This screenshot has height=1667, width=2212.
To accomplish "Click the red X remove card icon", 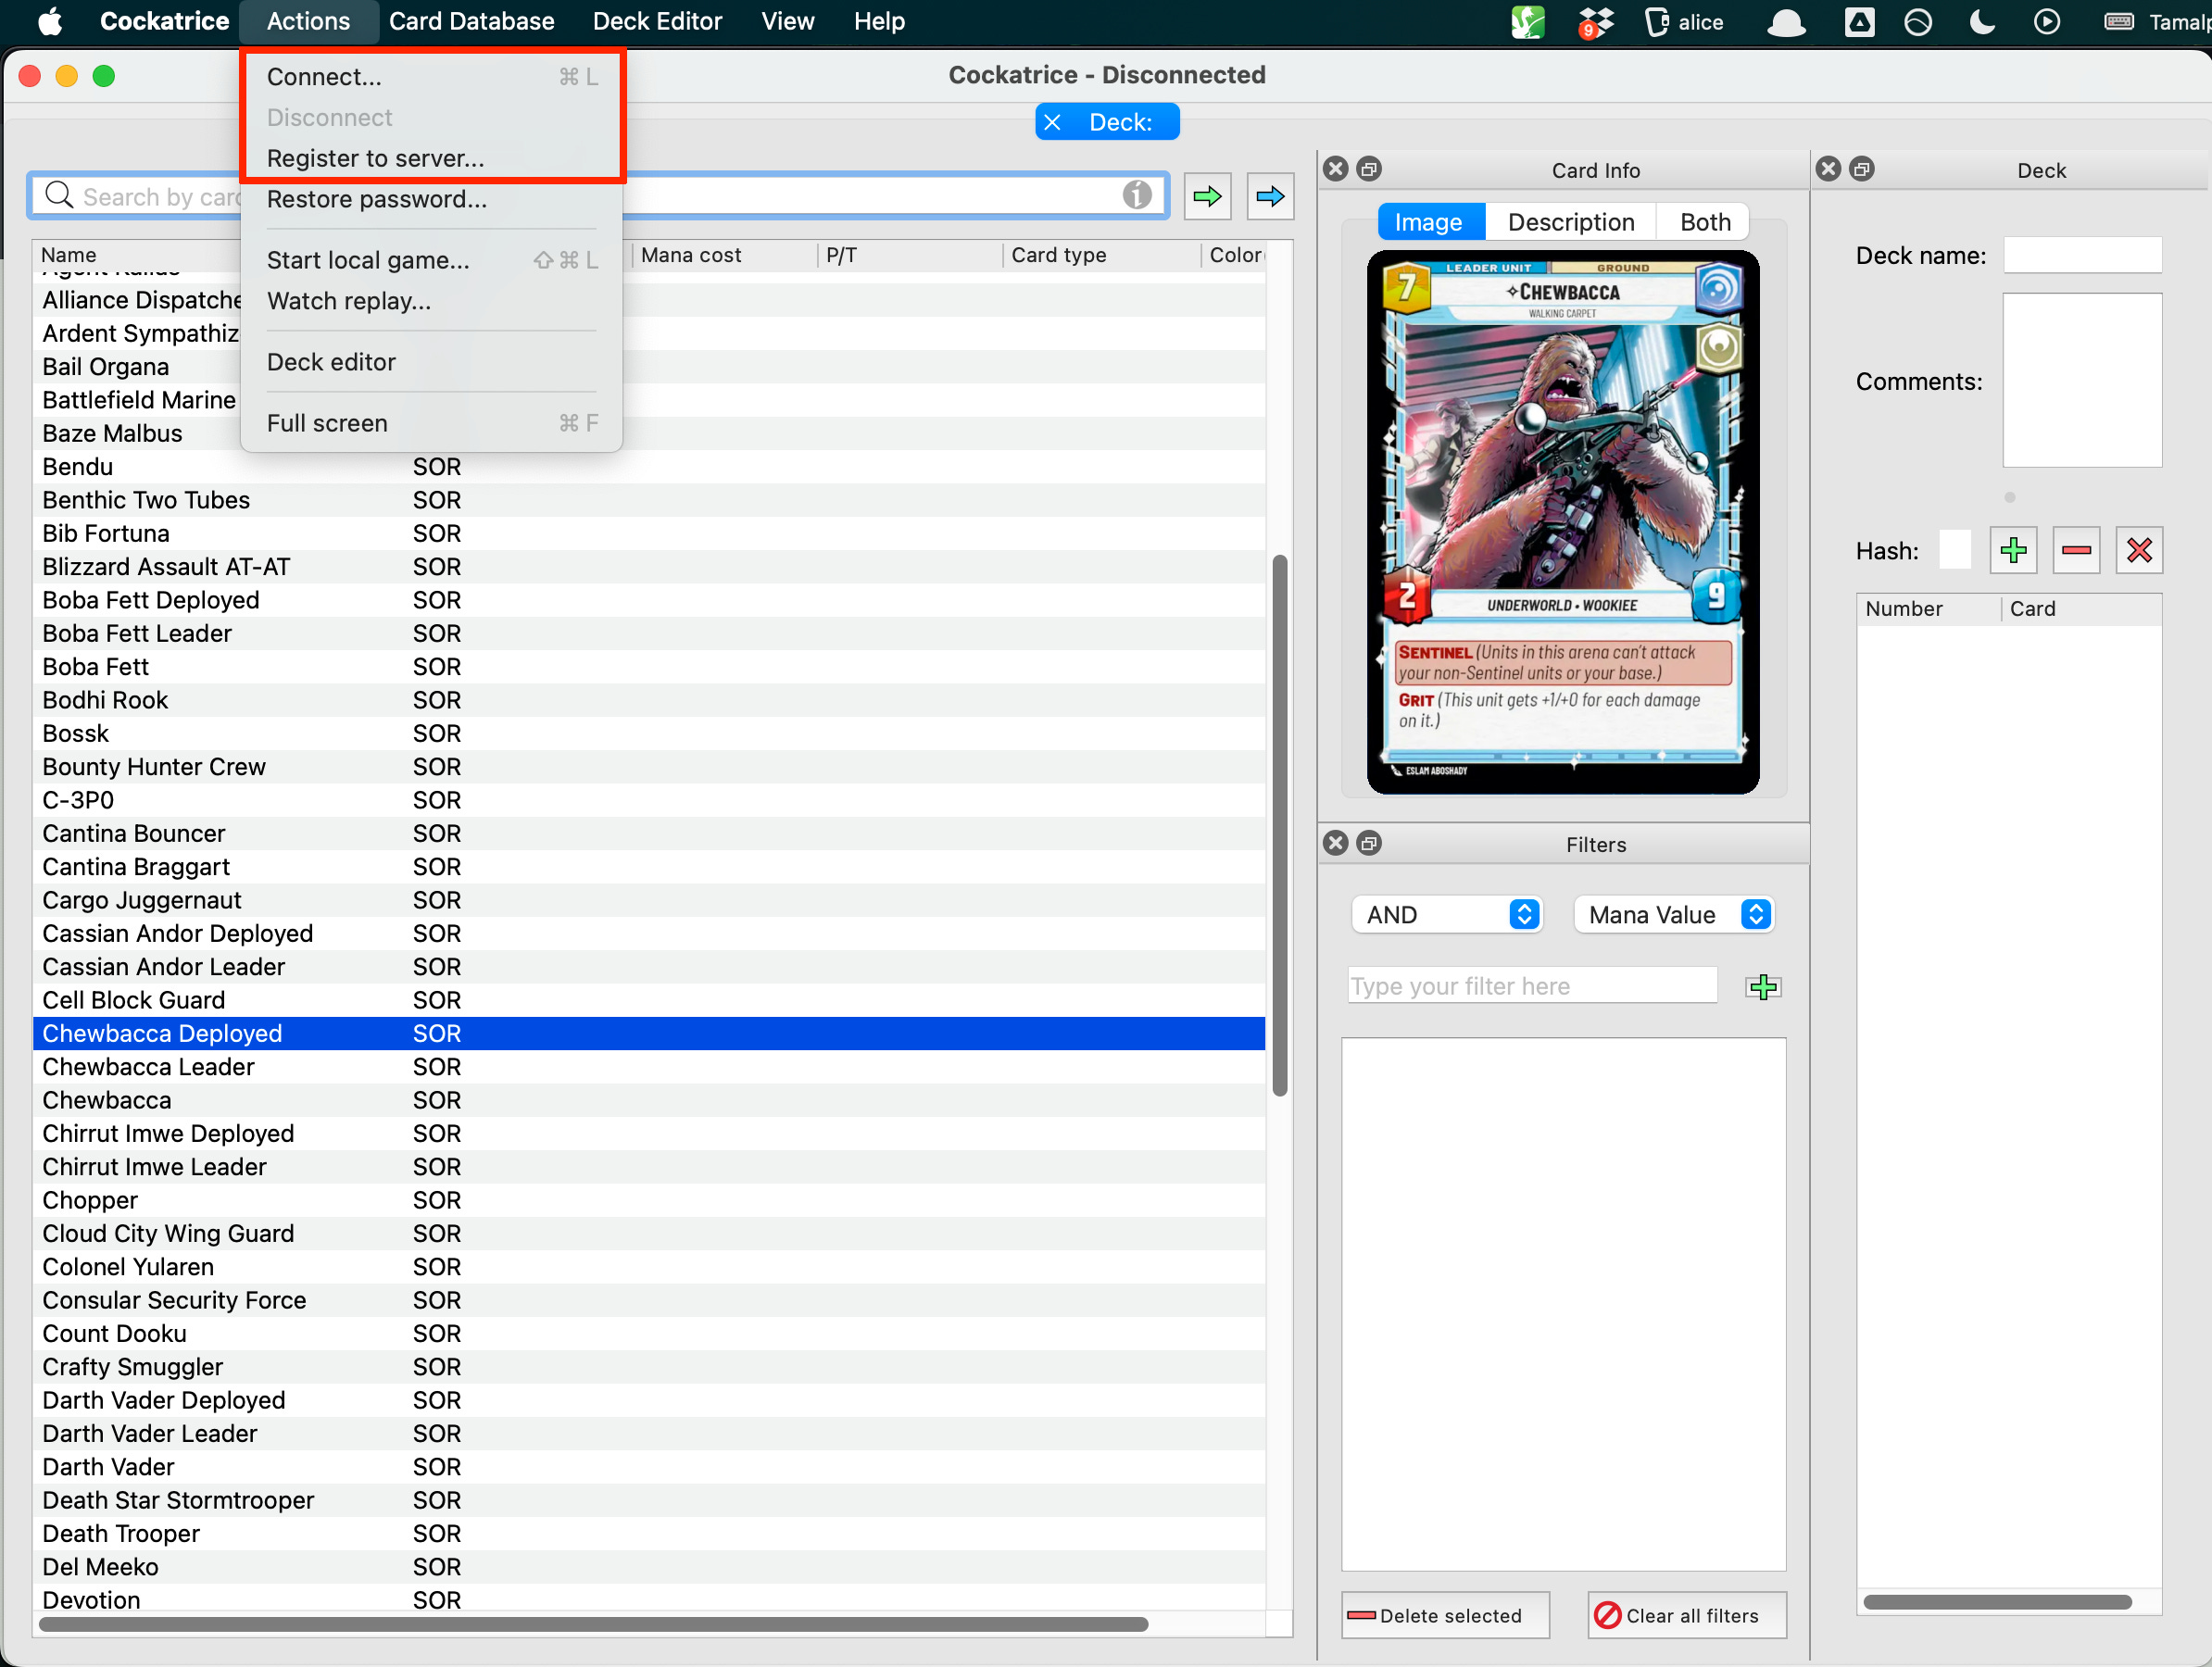I will click(2138, 550).
